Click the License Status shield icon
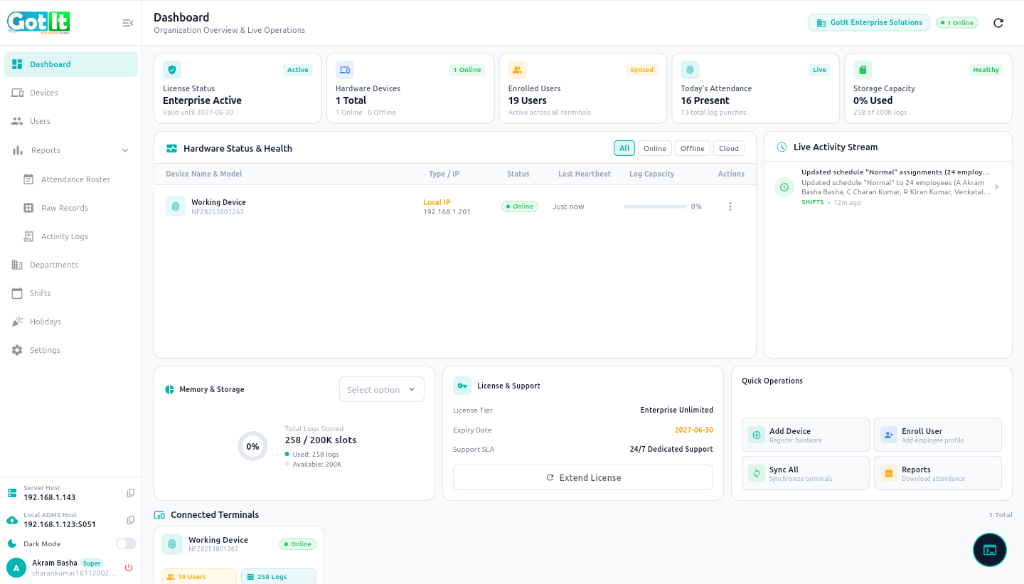 pyautogui.click(x=172, y=70)
